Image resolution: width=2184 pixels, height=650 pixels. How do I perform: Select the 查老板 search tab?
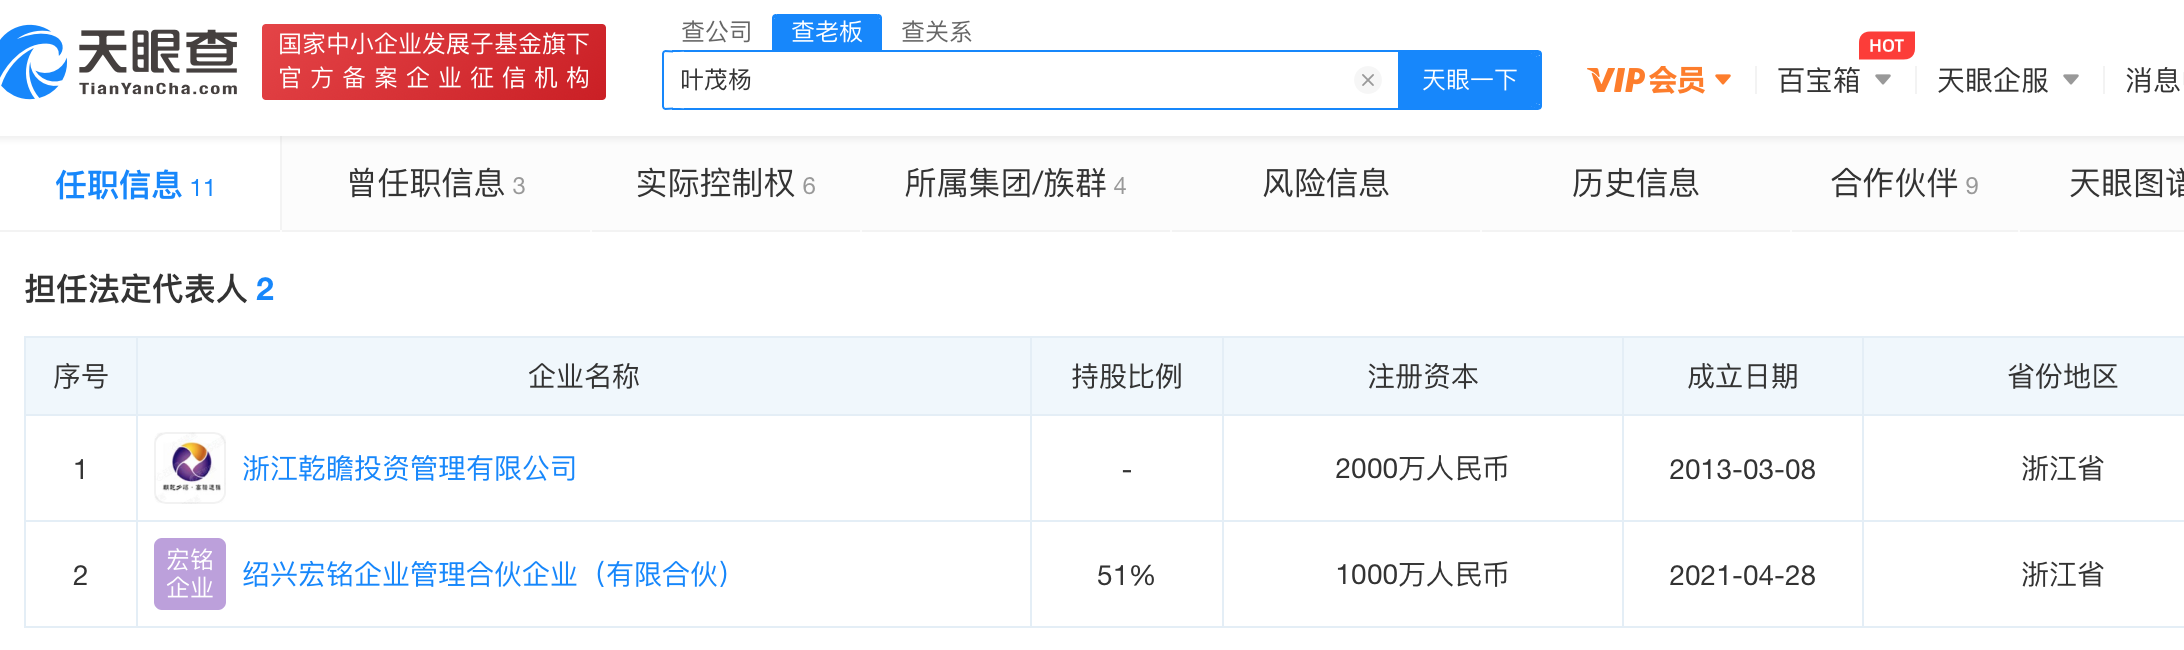point(826,32)
